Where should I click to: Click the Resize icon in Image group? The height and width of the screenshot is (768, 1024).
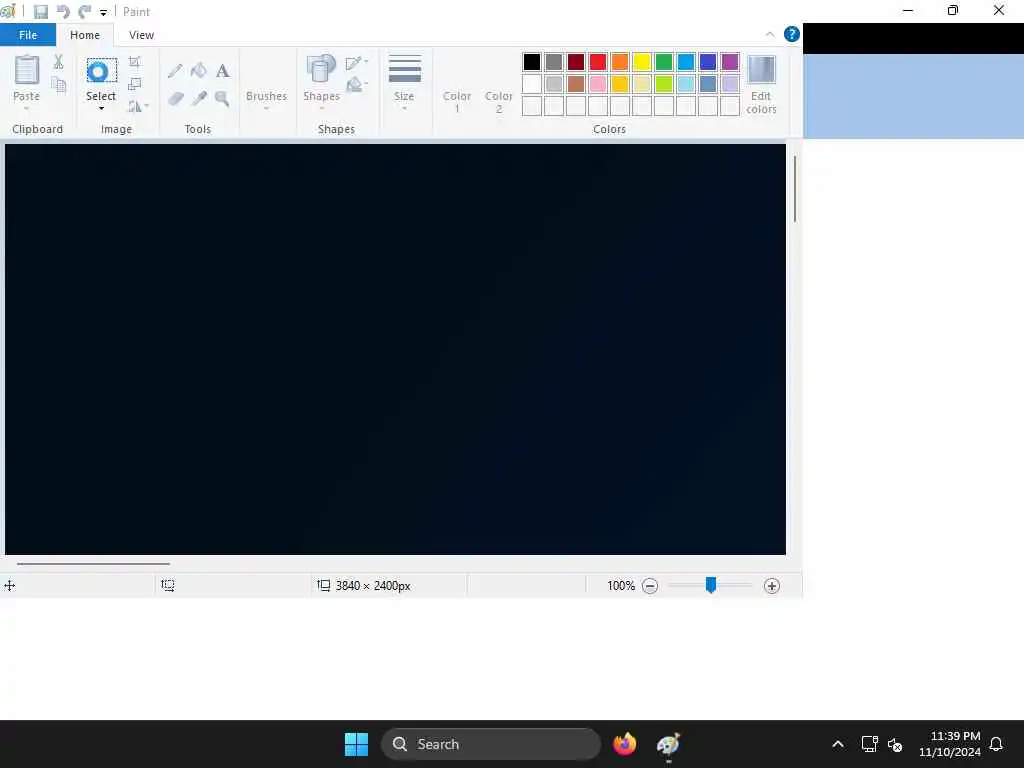[x=135, y=84]
